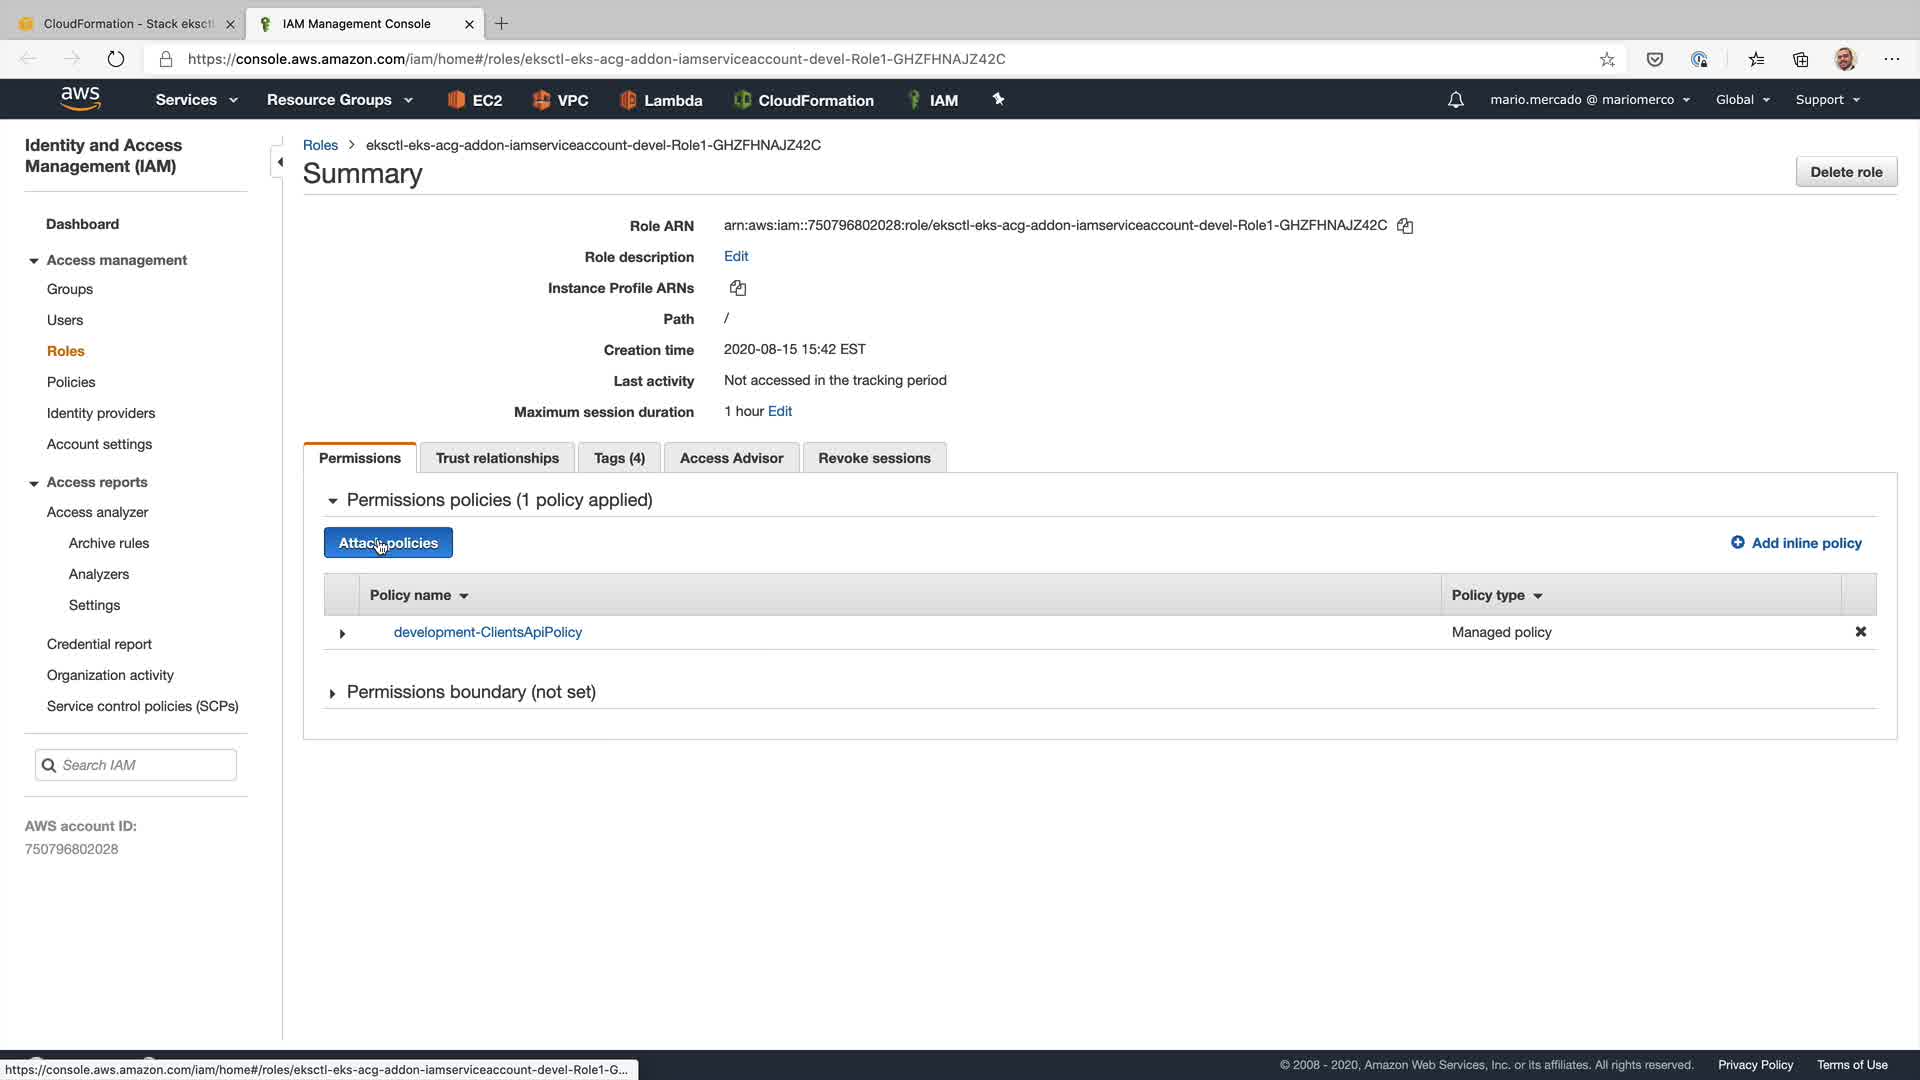Copy the Instance Profile ARNs
Screen dimensions: 1920x1080
(738, 288)
